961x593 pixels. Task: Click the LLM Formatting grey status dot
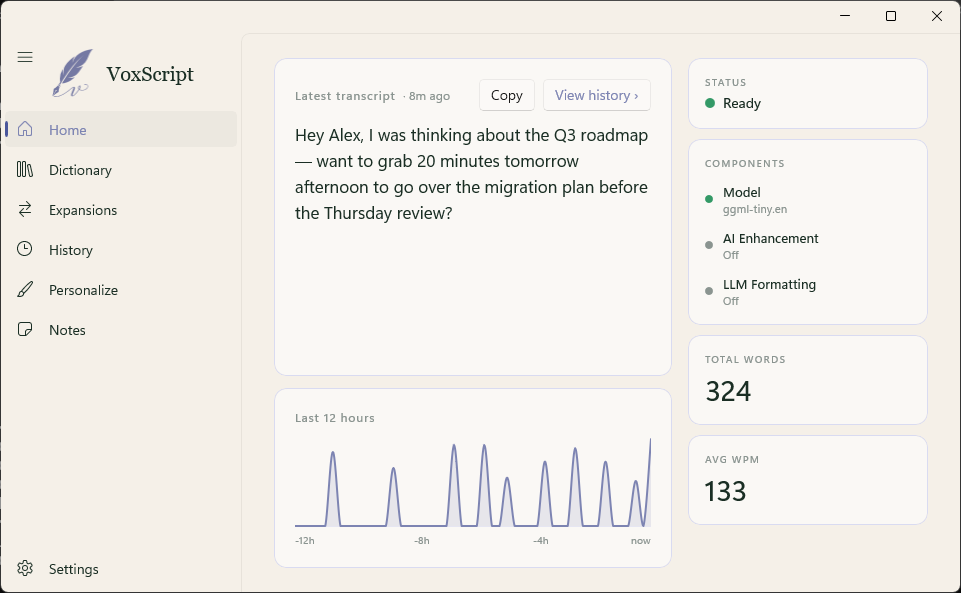pyautogui.click(x=709, y=291)
